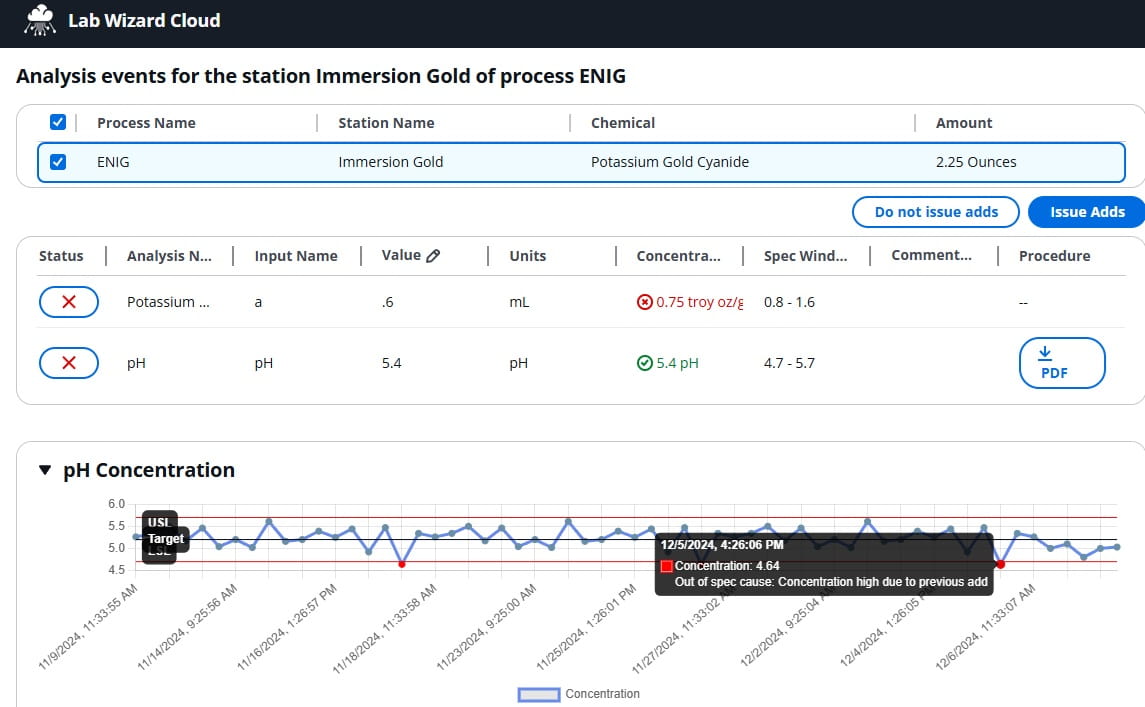Click the red out-of-spec icon beside 0.75 troy oz
This screenshot has height=707, width=1145.
(644, 302)
